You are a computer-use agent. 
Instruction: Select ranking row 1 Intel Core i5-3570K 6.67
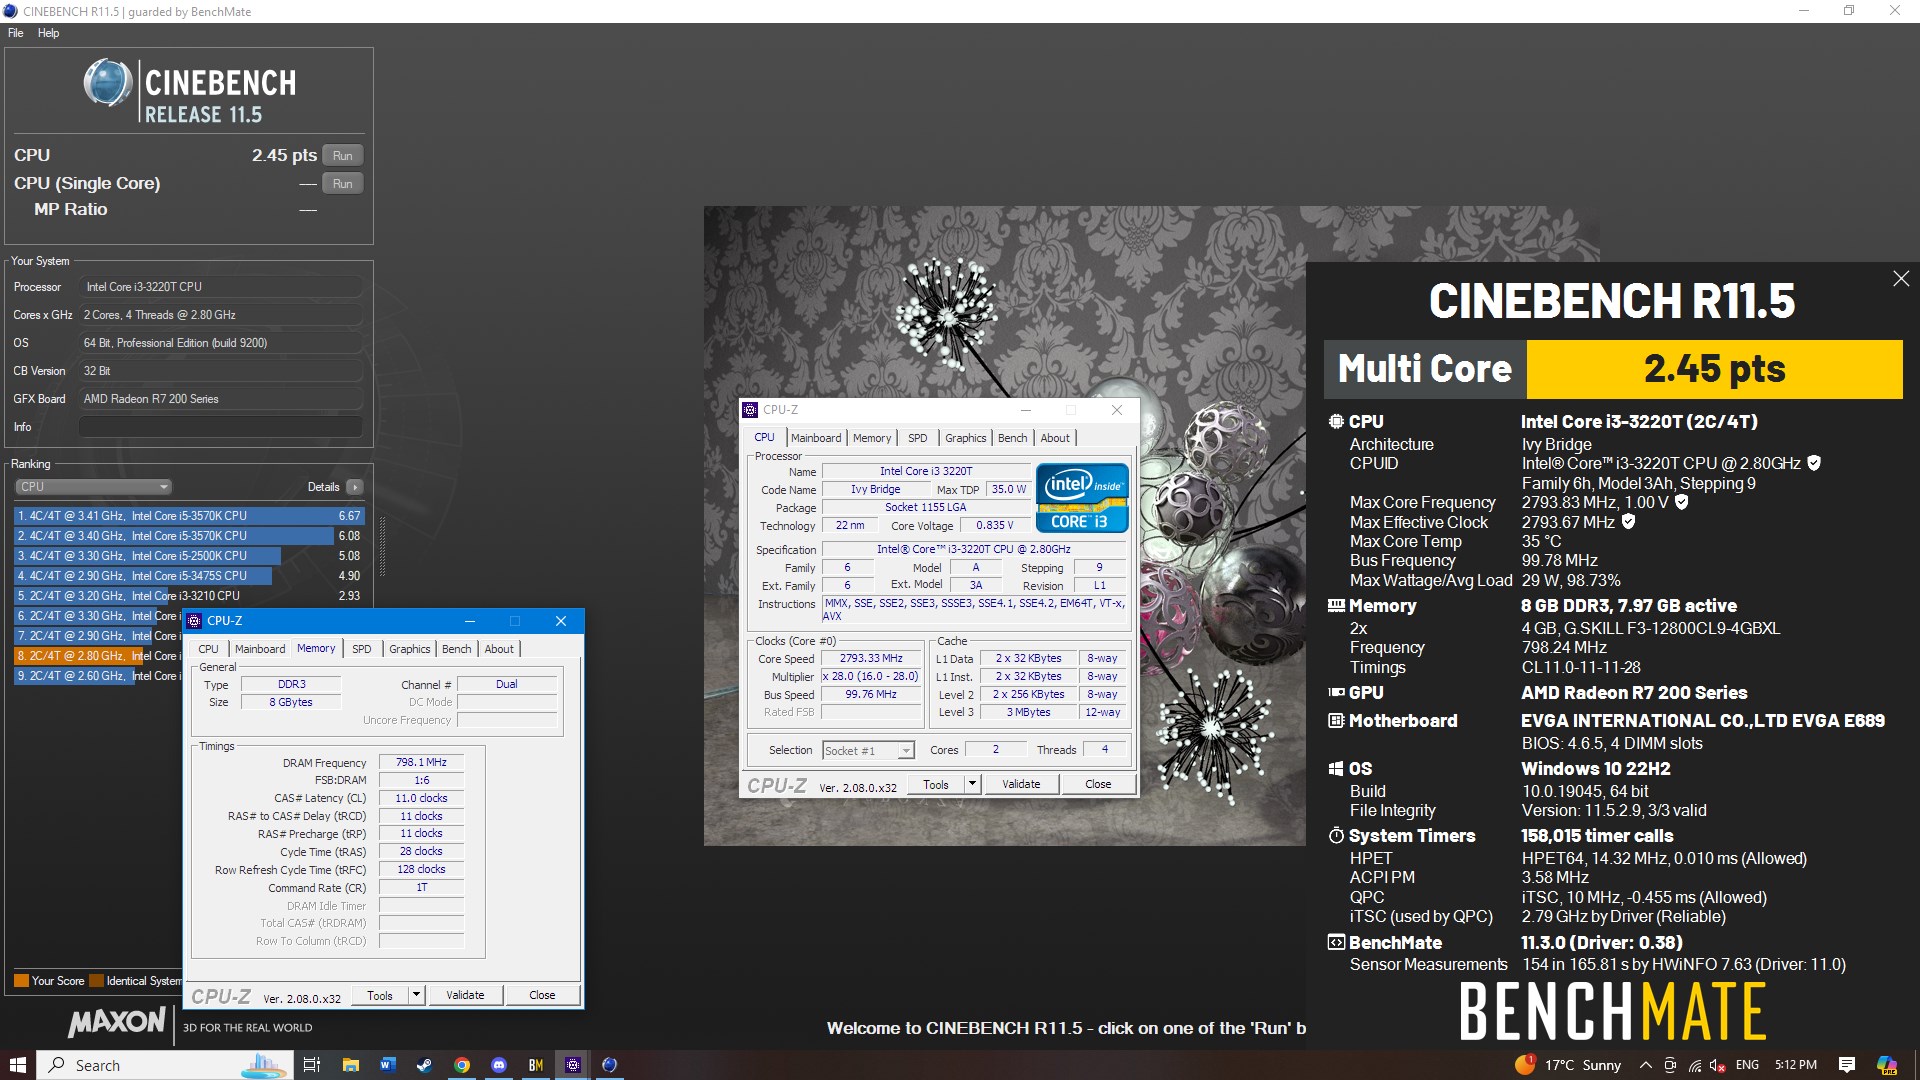(x=189, y=516)
